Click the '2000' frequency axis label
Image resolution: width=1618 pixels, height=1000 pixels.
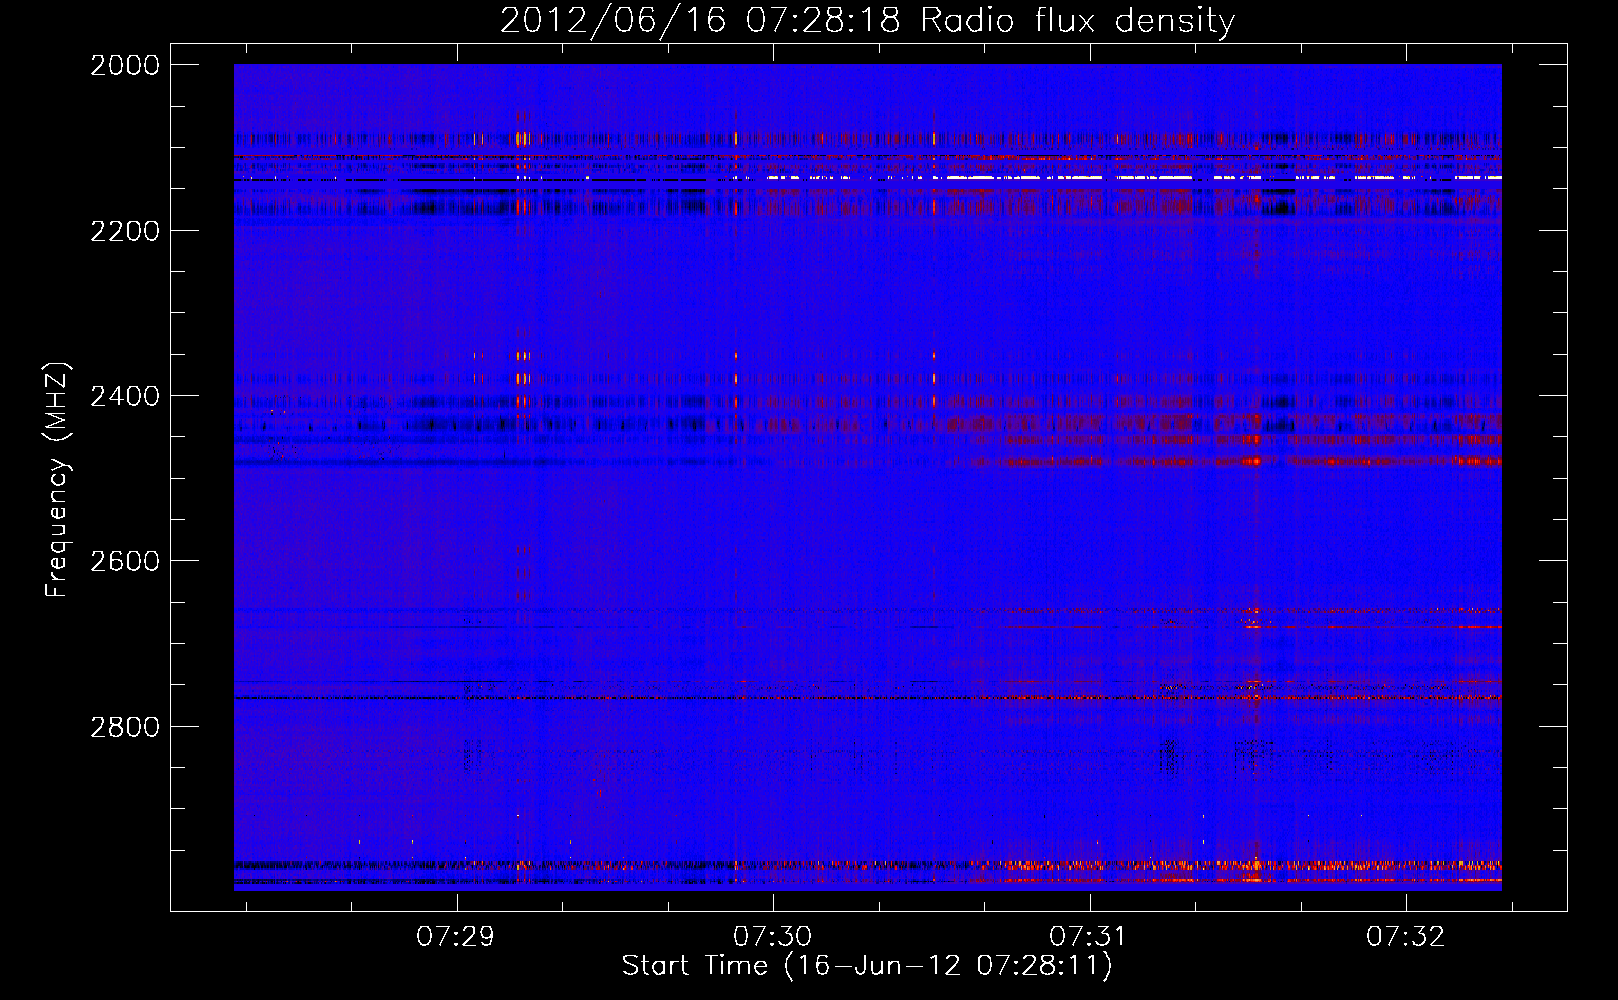tap(125, 65)
